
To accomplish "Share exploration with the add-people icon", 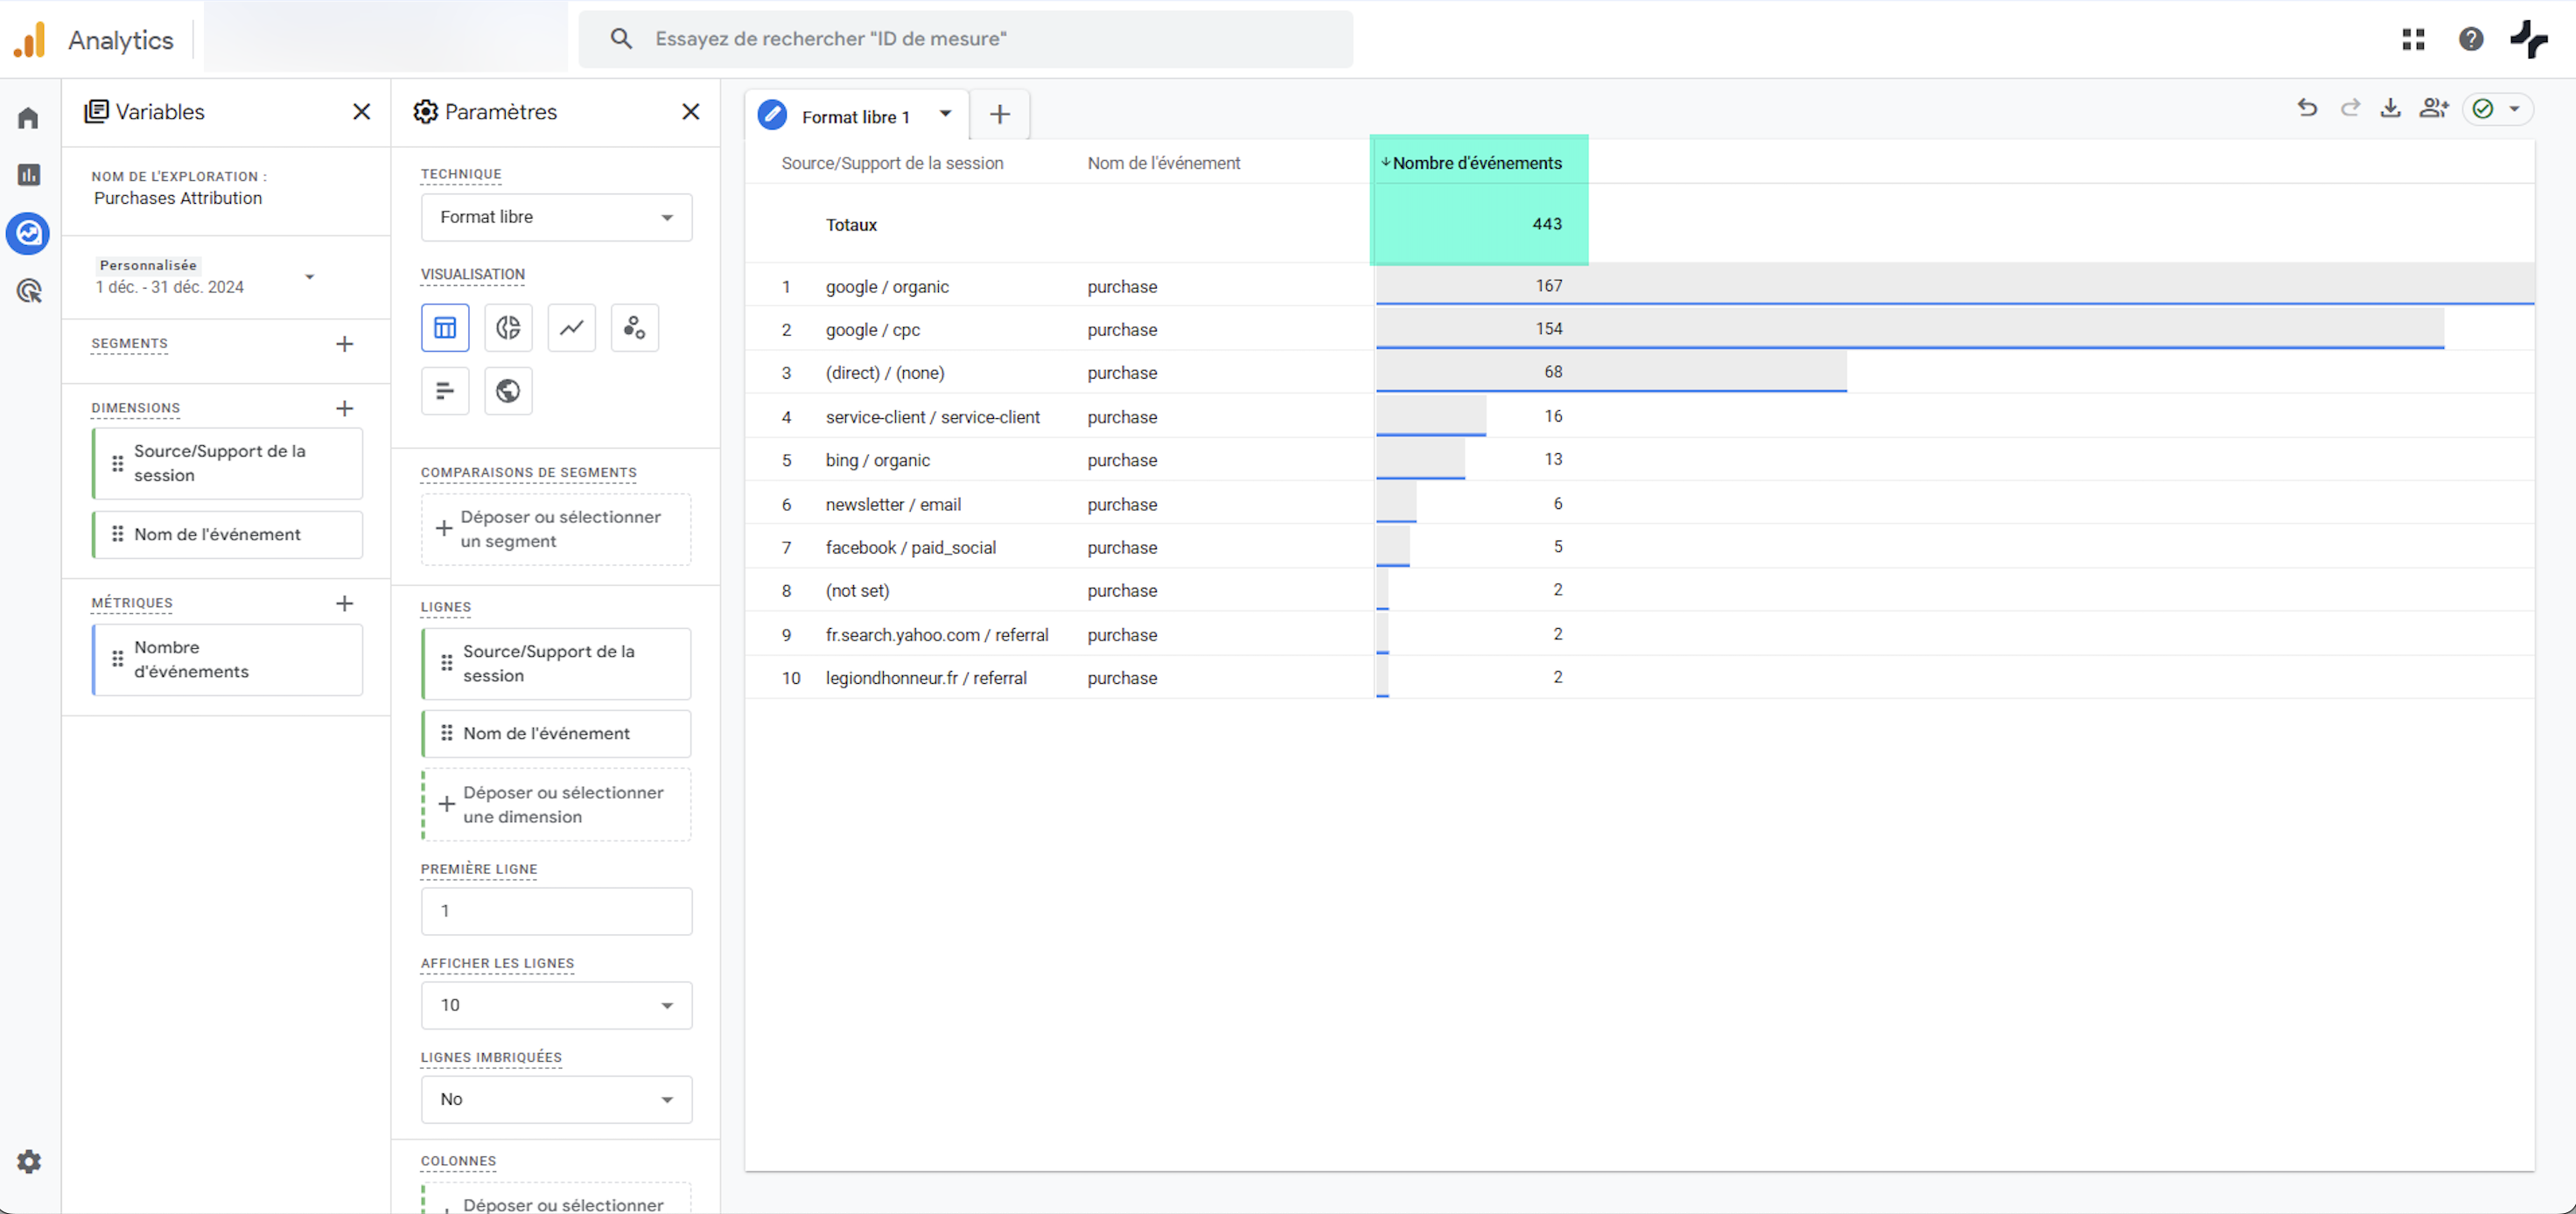I will [2433, 108].
